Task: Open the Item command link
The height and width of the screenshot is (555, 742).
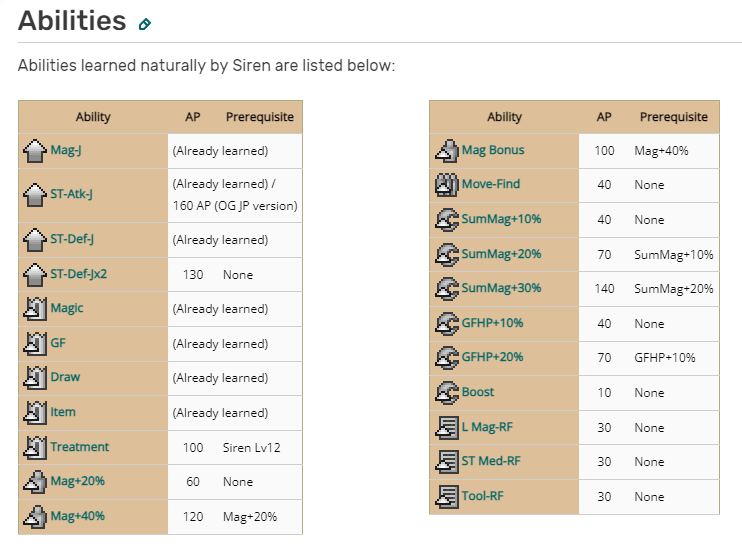Action: click(63, 412)
